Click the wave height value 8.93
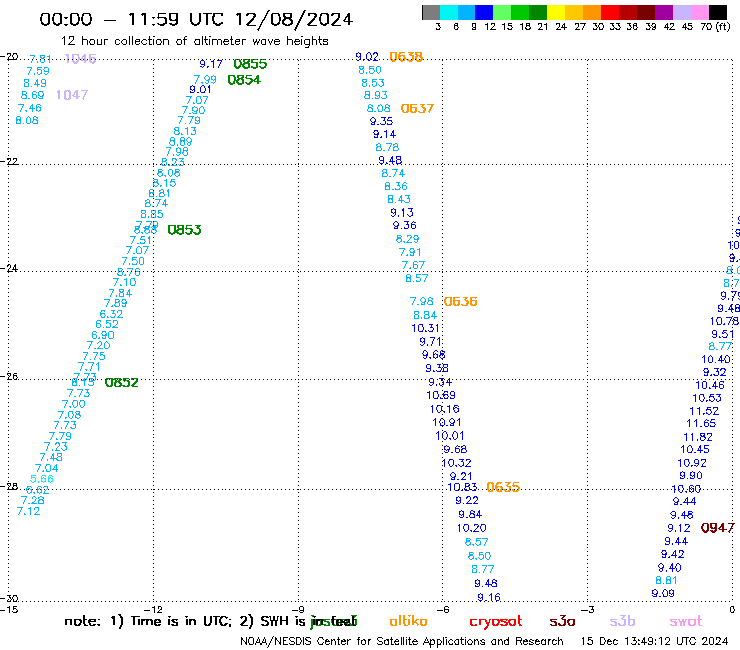 (x=375, y=95)
